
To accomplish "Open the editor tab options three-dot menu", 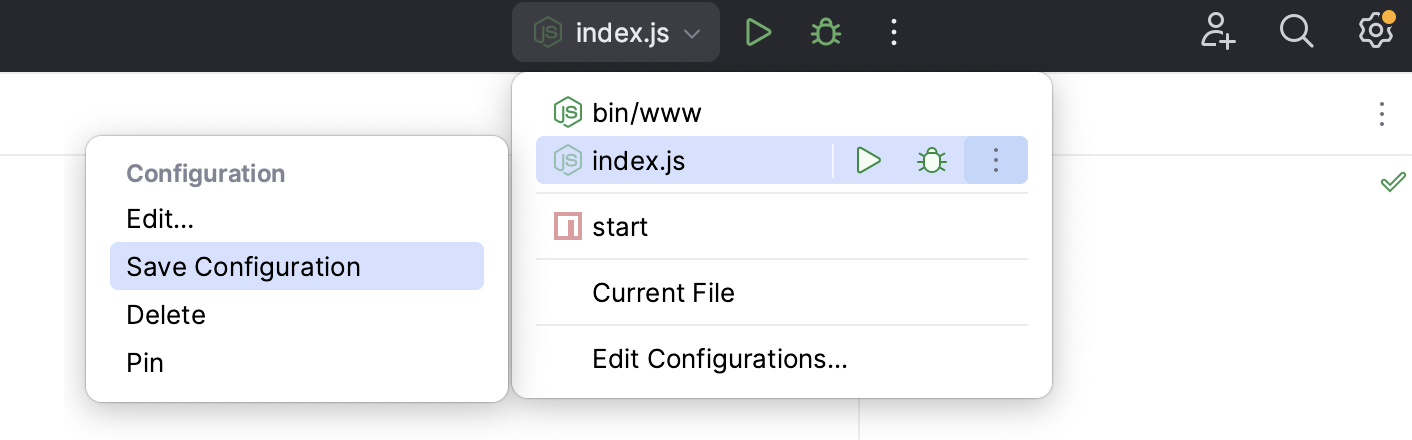I will [x=1381, y=114].
